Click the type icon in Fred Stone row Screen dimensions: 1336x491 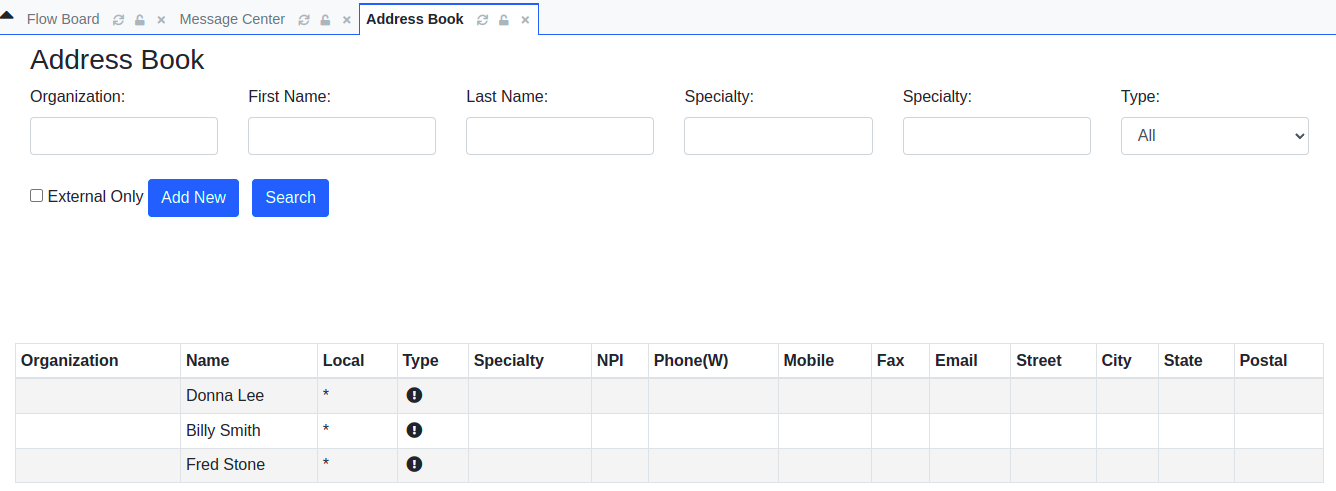[x=414, y=464]
